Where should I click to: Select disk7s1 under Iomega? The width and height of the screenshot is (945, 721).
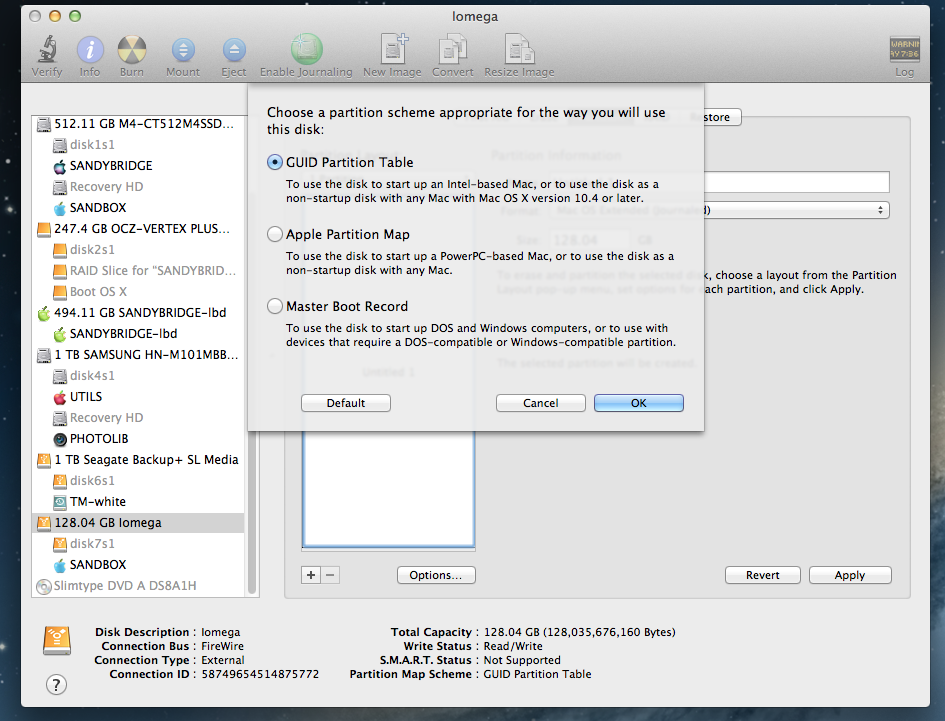(x=138, y=544)
